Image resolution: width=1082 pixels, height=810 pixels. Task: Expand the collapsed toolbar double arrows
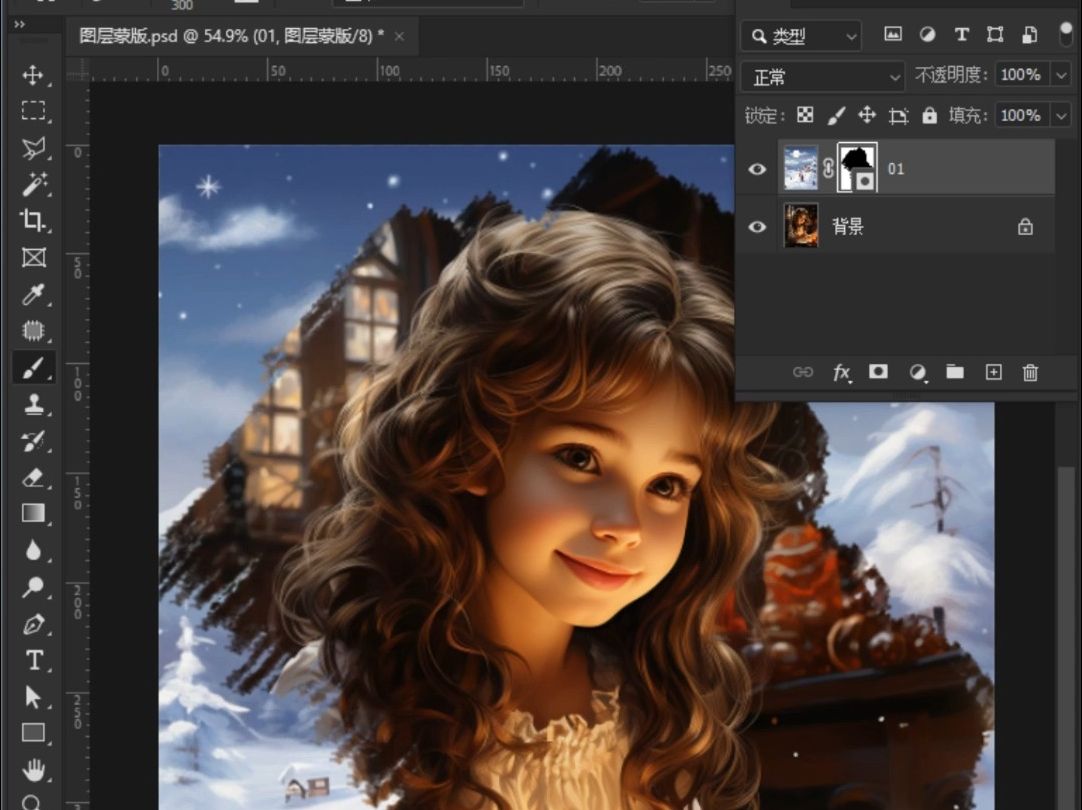click(19, 24)
